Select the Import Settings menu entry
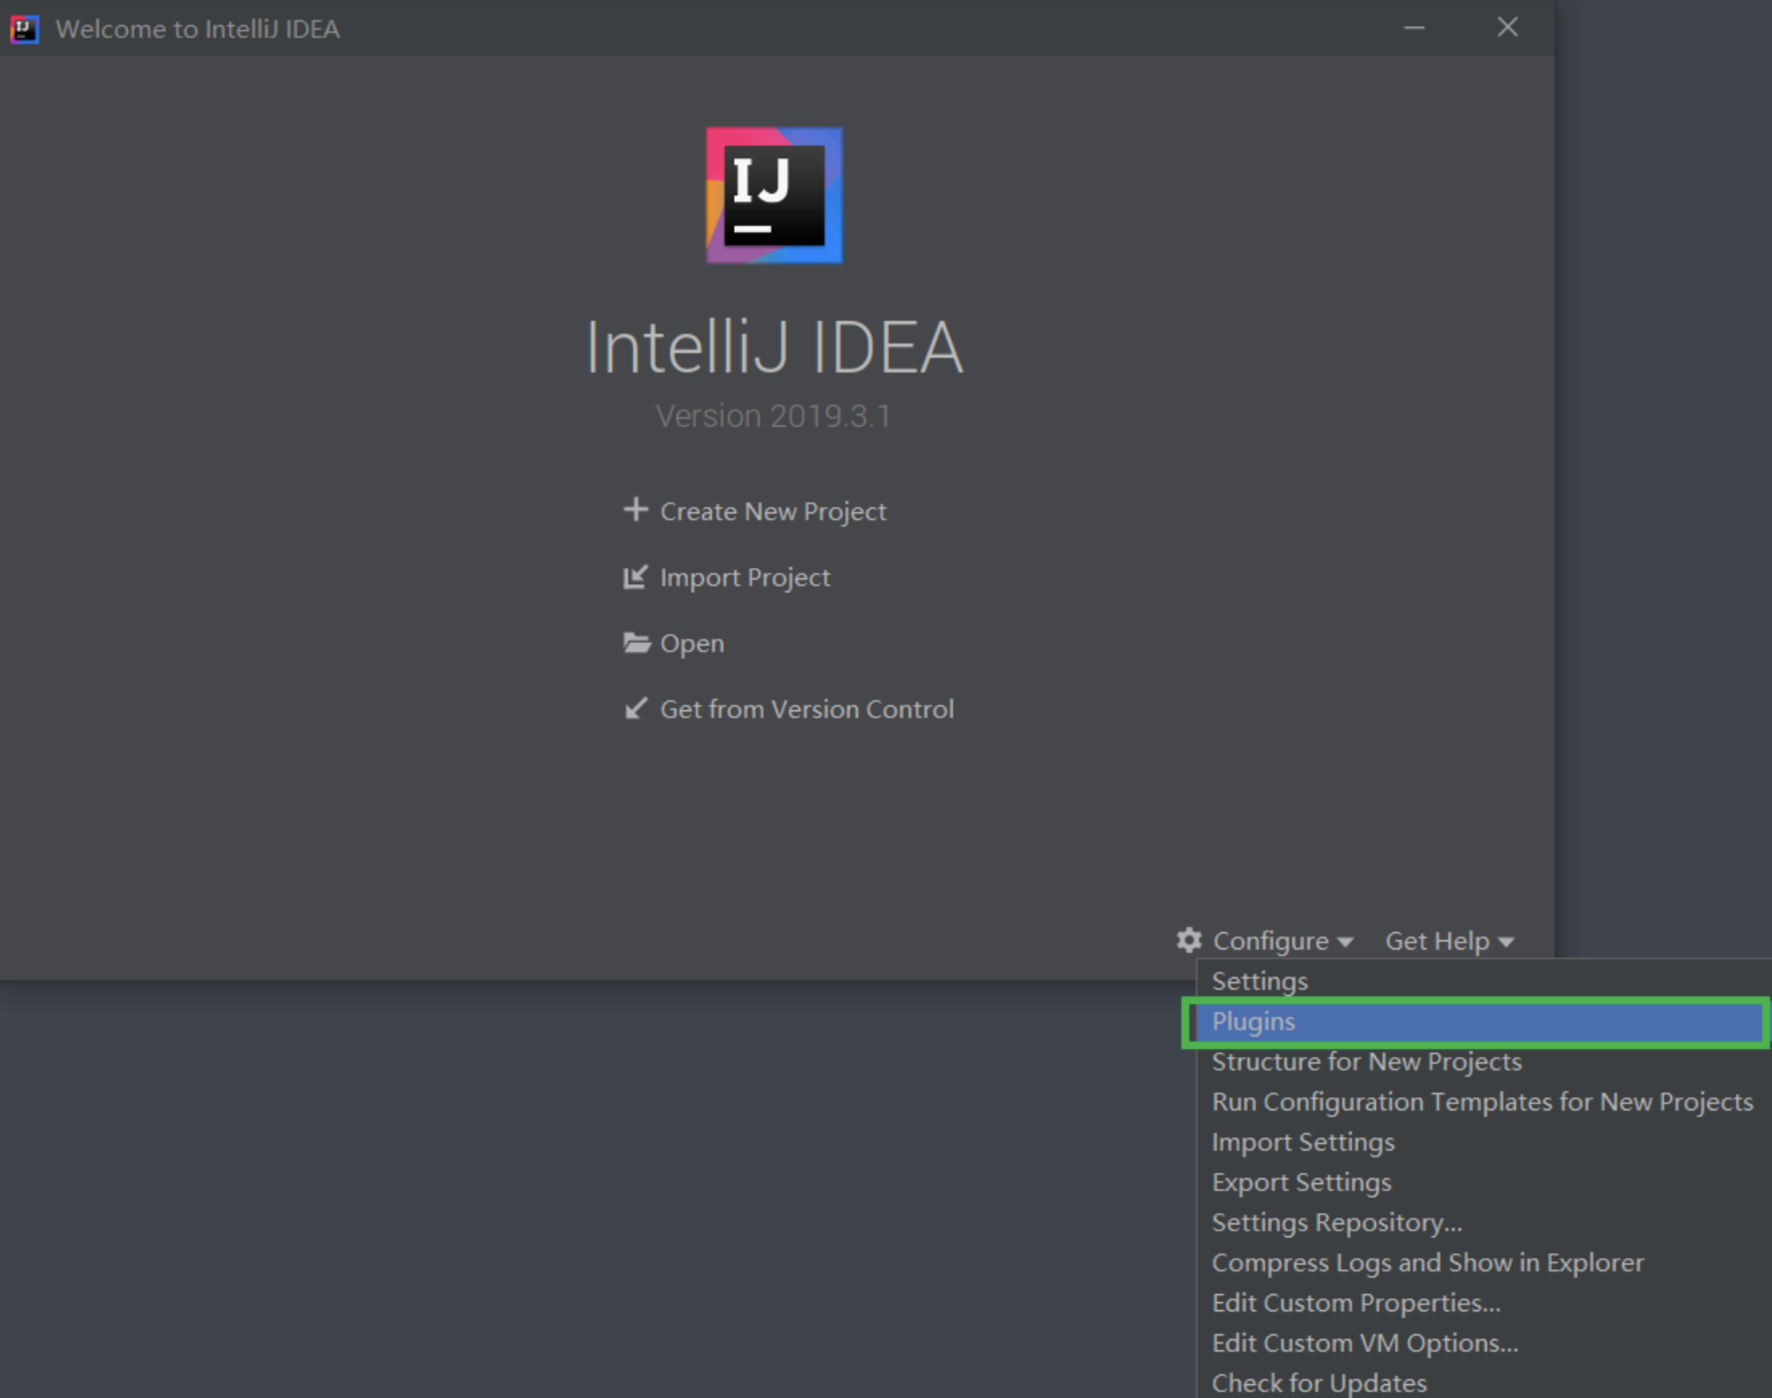The height and width of the screenshot is (1398, 1772). (1484, 1142)
